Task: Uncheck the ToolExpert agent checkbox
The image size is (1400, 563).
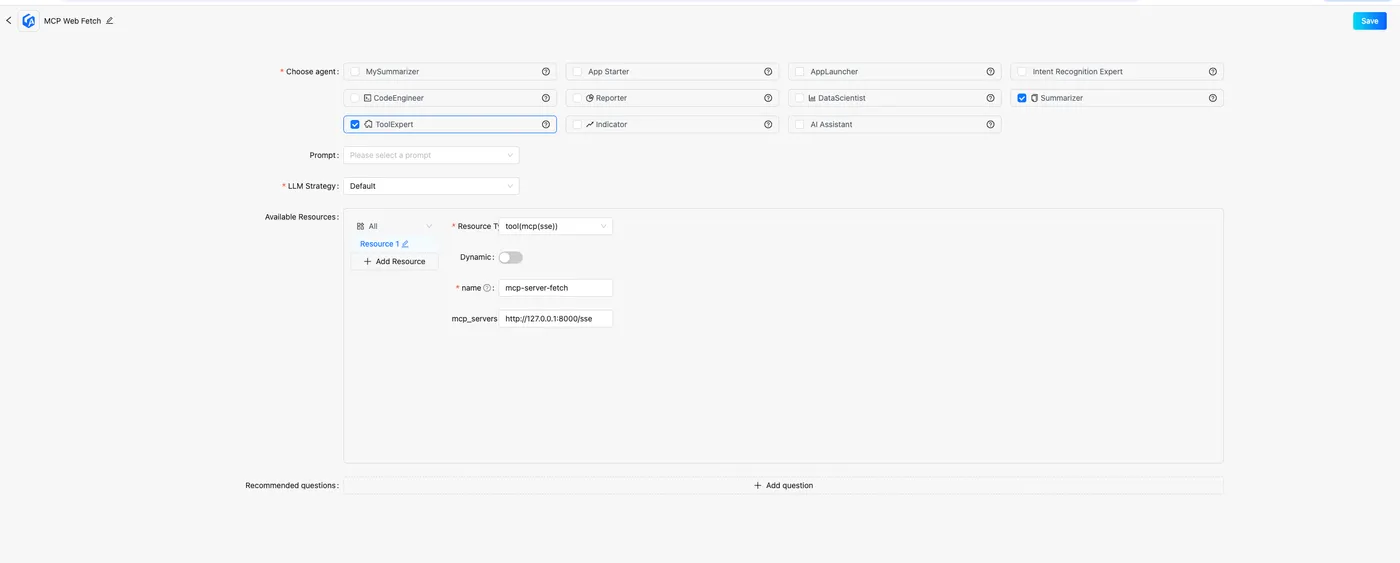Action: (x=355, y=125)
